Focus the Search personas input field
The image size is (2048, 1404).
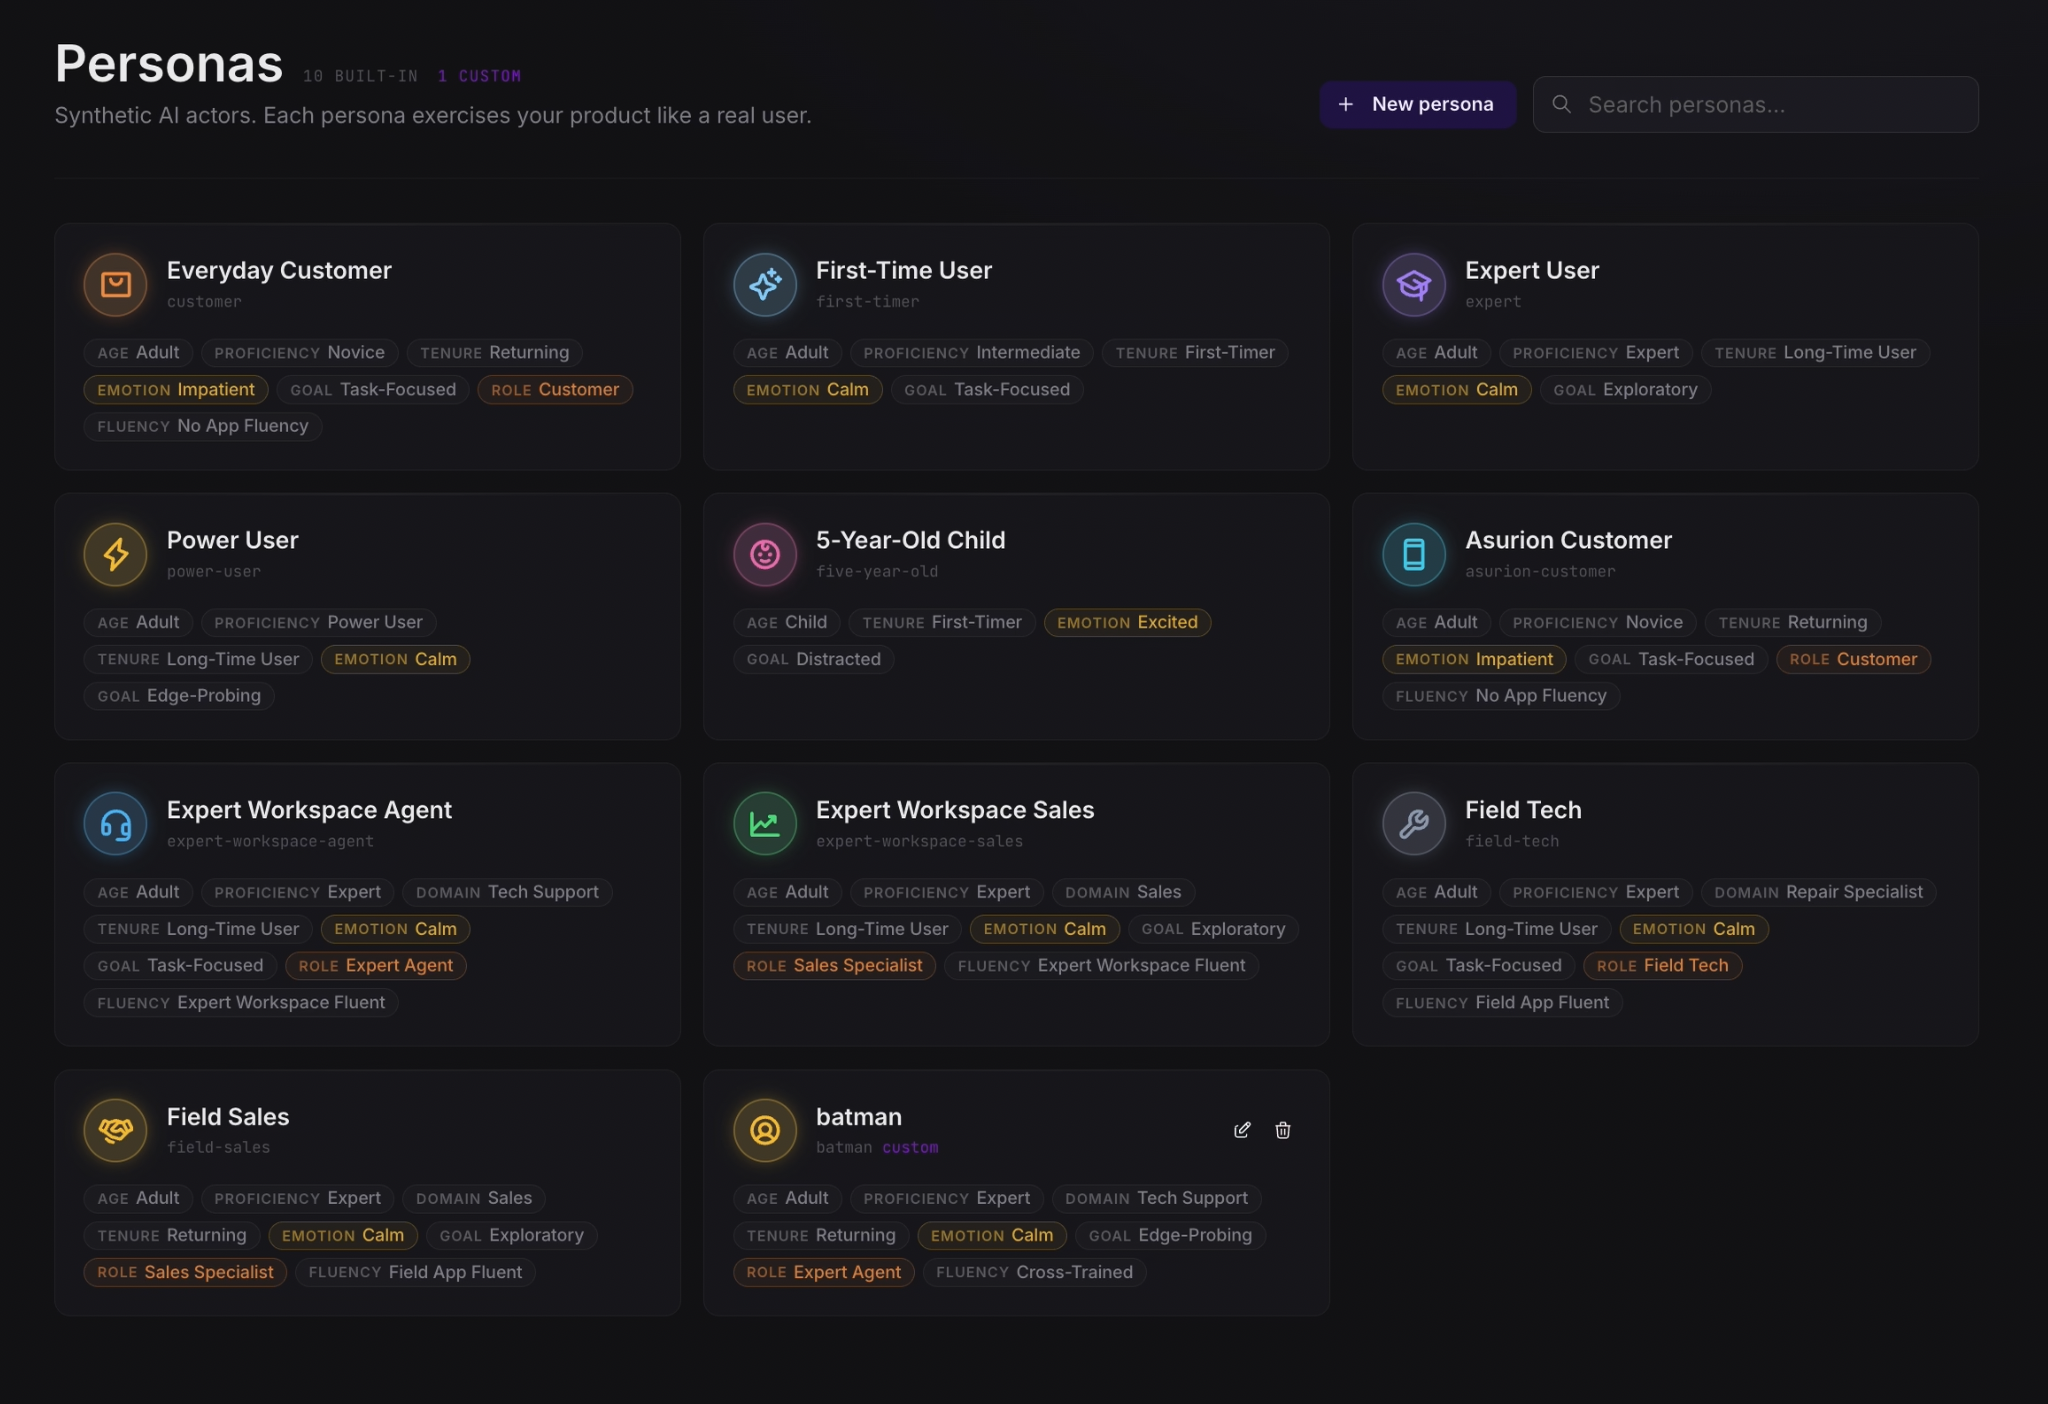(1755, 104)
